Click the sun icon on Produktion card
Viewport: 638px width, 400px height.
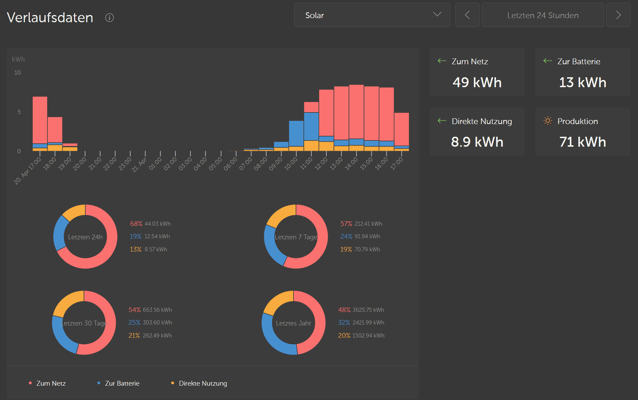coord(547,121)
